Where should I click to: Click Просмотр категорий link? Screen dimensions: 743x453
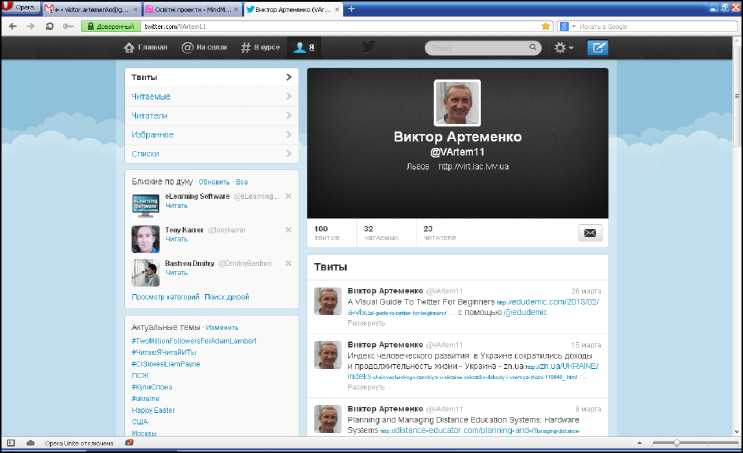pos(165,297)
